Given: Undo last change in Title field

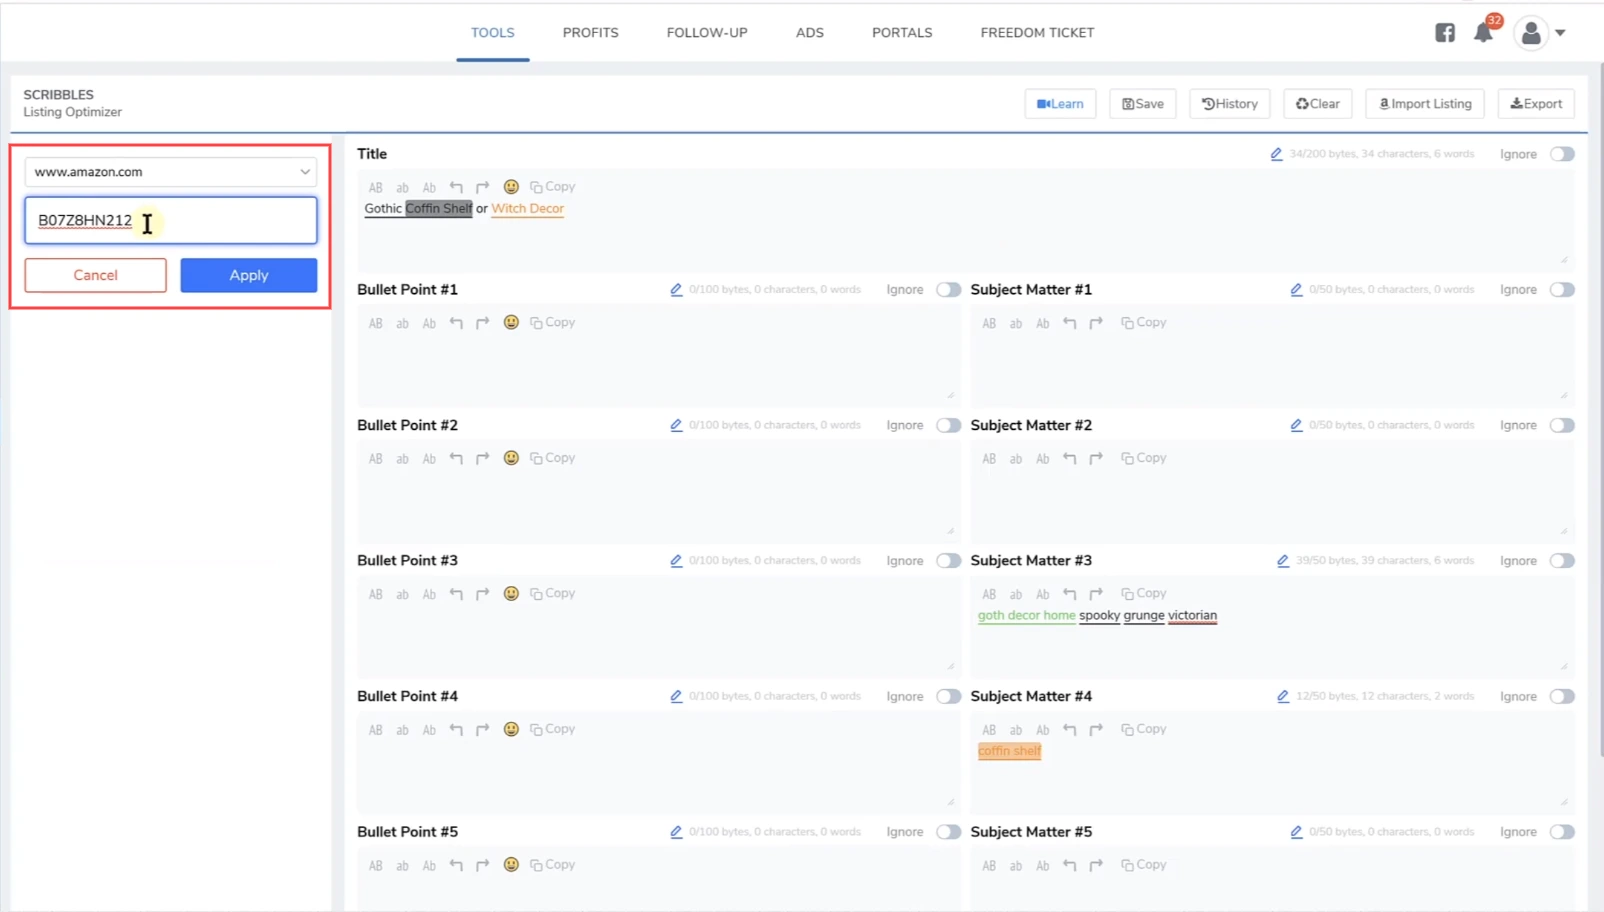Looking at the screenshot, I should click(456, 187).
